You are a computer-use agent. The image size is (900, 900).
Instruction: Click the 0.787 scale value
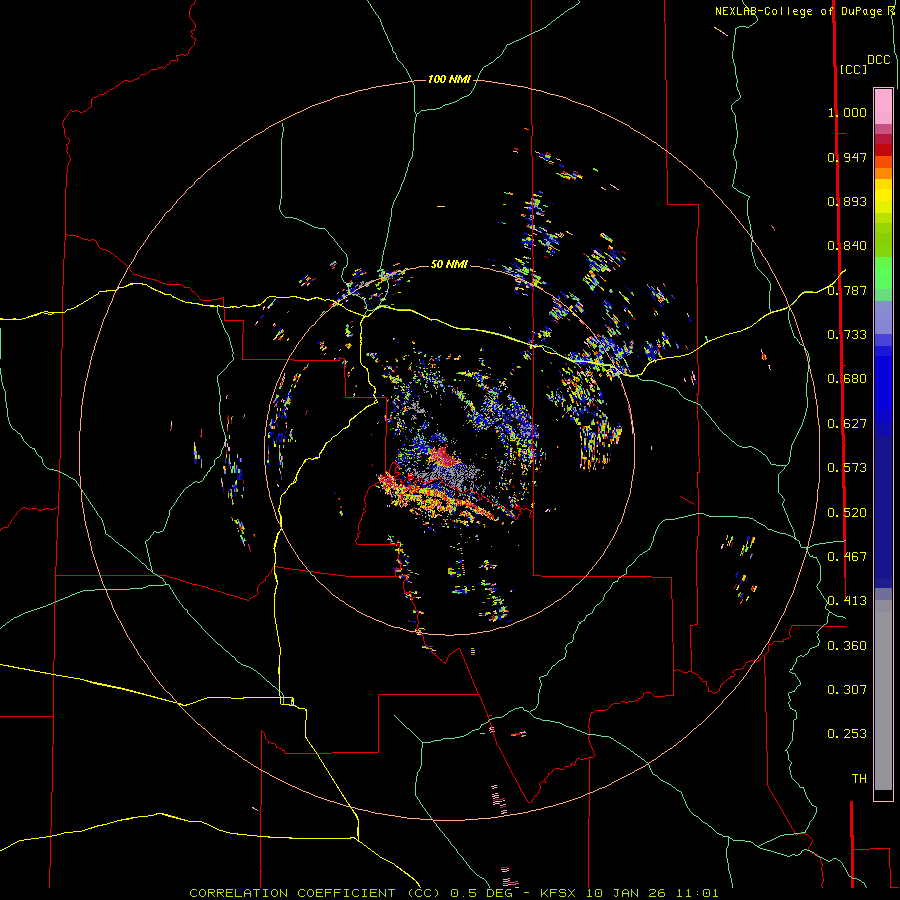pos(847,290)
